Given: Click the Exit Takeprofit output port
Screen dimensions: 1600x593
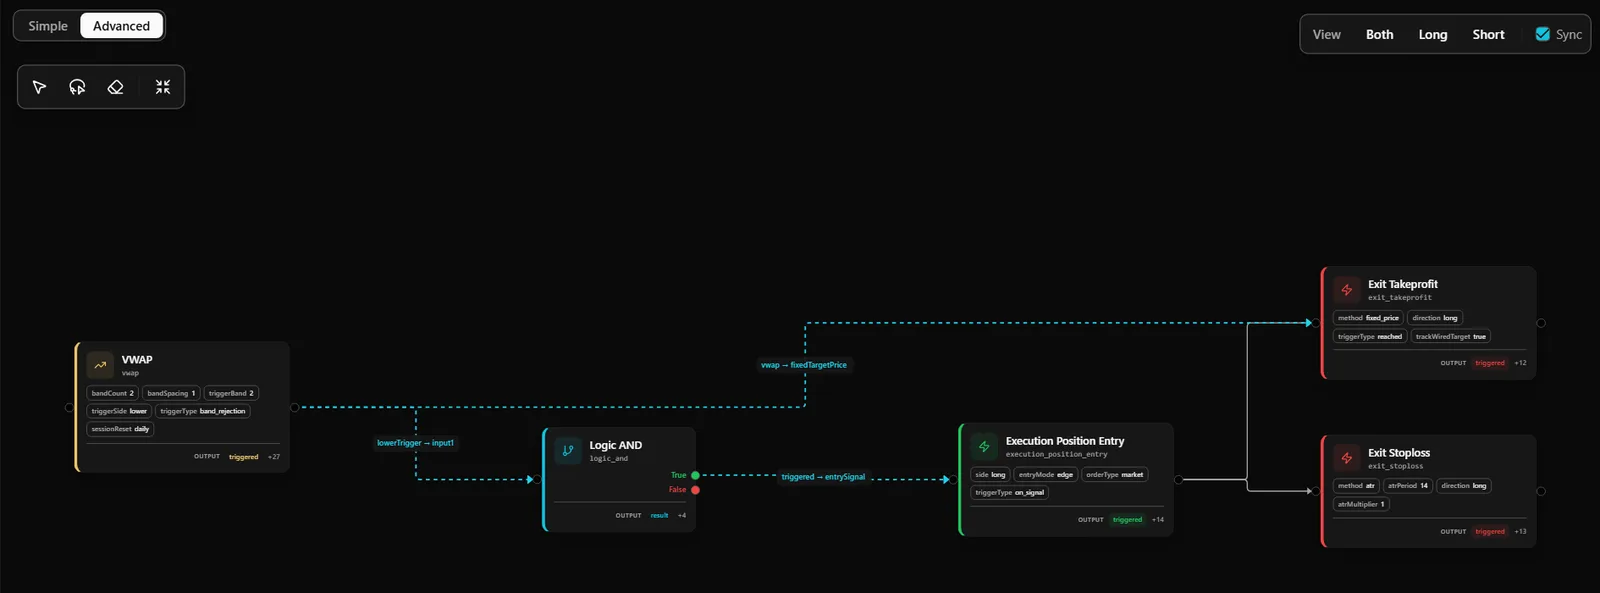Looking at the screenshot, I should pyautogui.click(x=1541, y=323).
